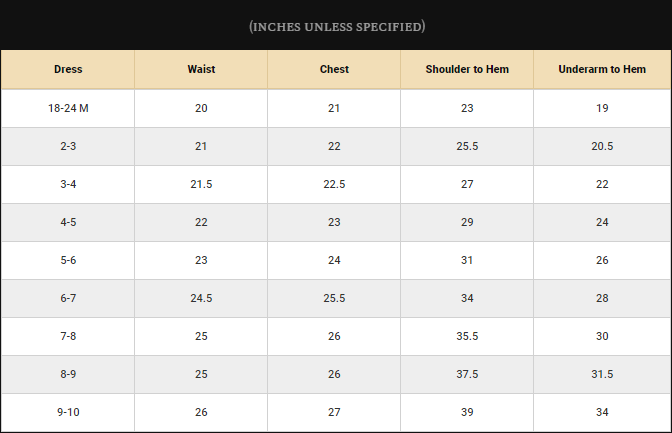This screenshot has height=433, width=672.
Task: Click the Dress column header
Action: pyautogui.click(x=68, y=69)
